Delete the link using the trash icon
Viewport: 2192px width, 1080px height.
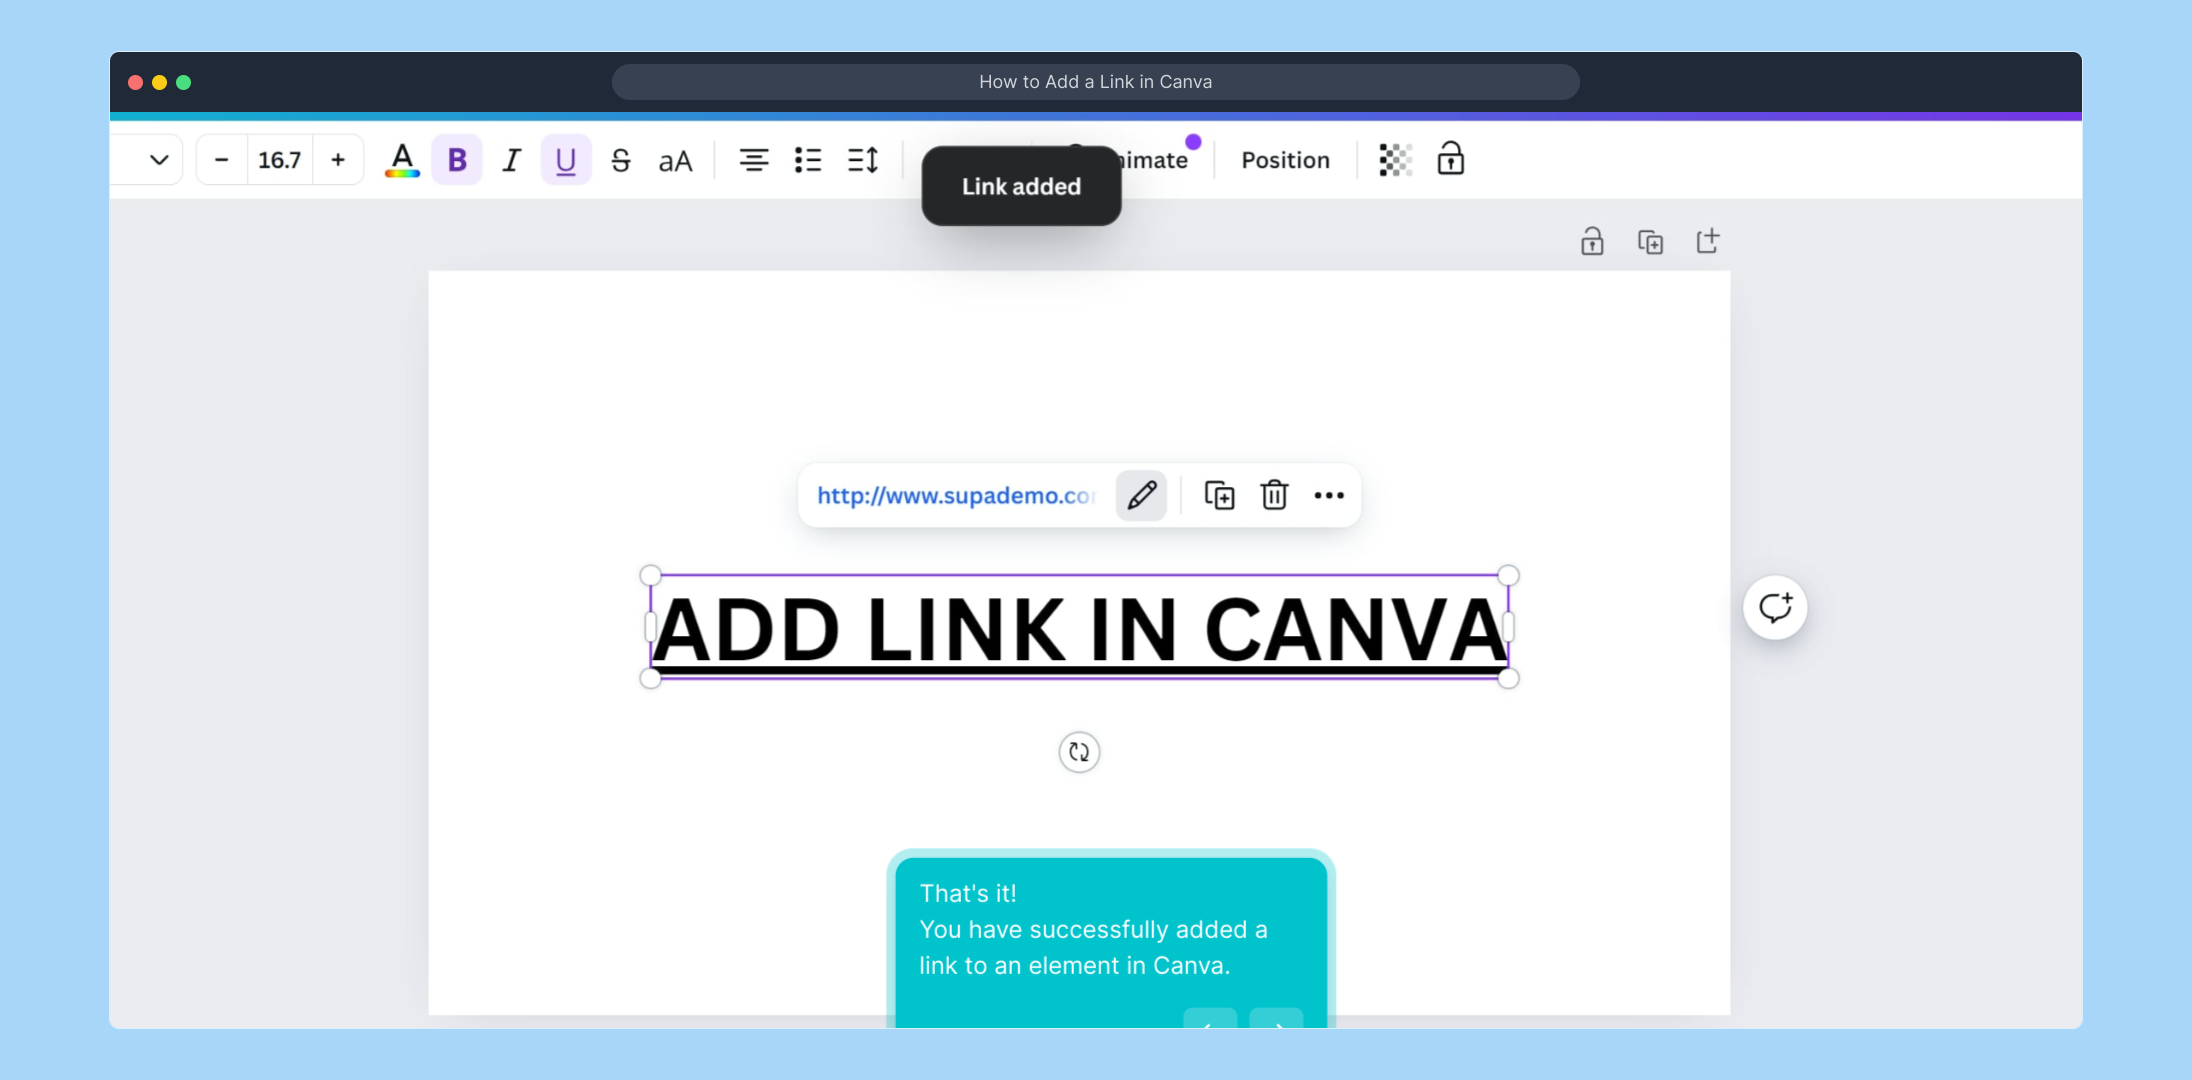click(x=1274, y=495)
